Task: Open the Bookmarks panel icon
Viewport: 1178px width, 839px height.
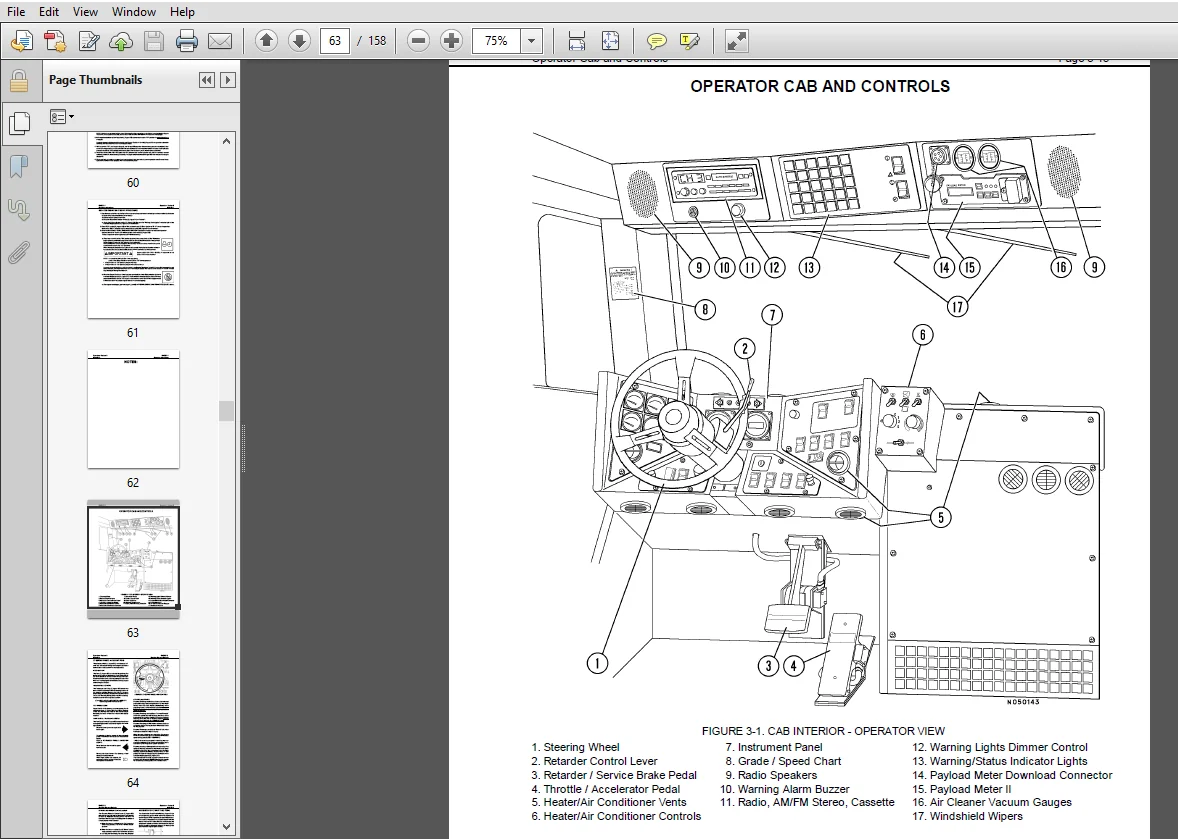Action: tap(19, 167)
